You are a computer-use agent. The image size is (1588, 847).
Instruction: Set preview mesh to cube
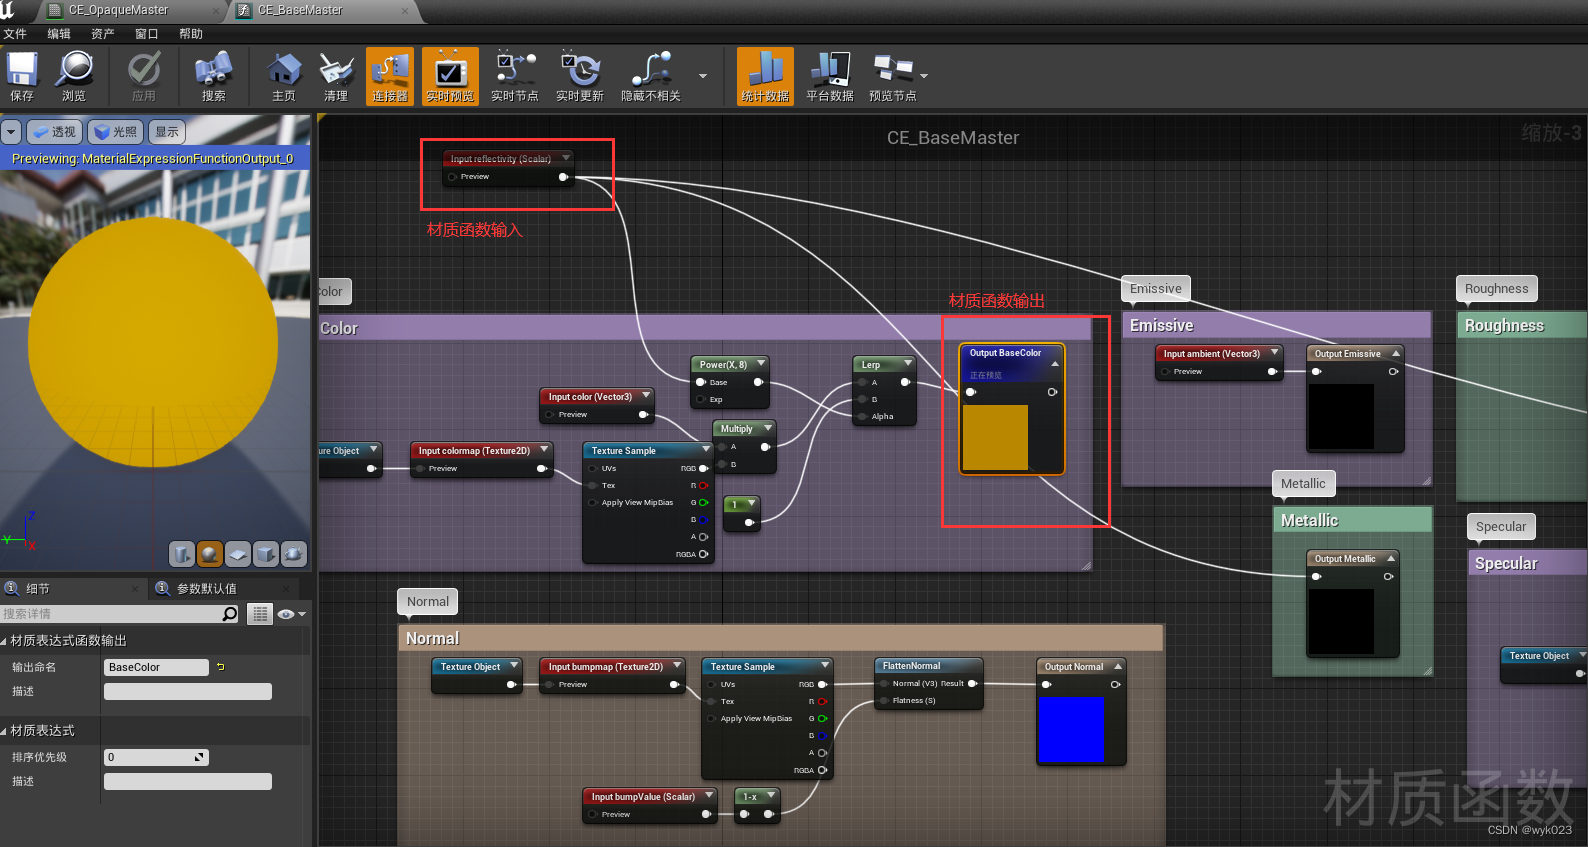(x=265, y=554)
